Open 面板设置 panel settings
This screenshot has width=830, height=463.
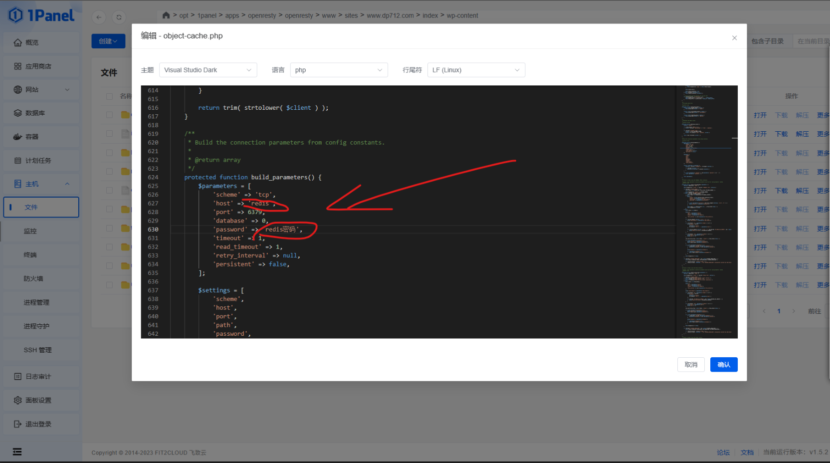37,400
